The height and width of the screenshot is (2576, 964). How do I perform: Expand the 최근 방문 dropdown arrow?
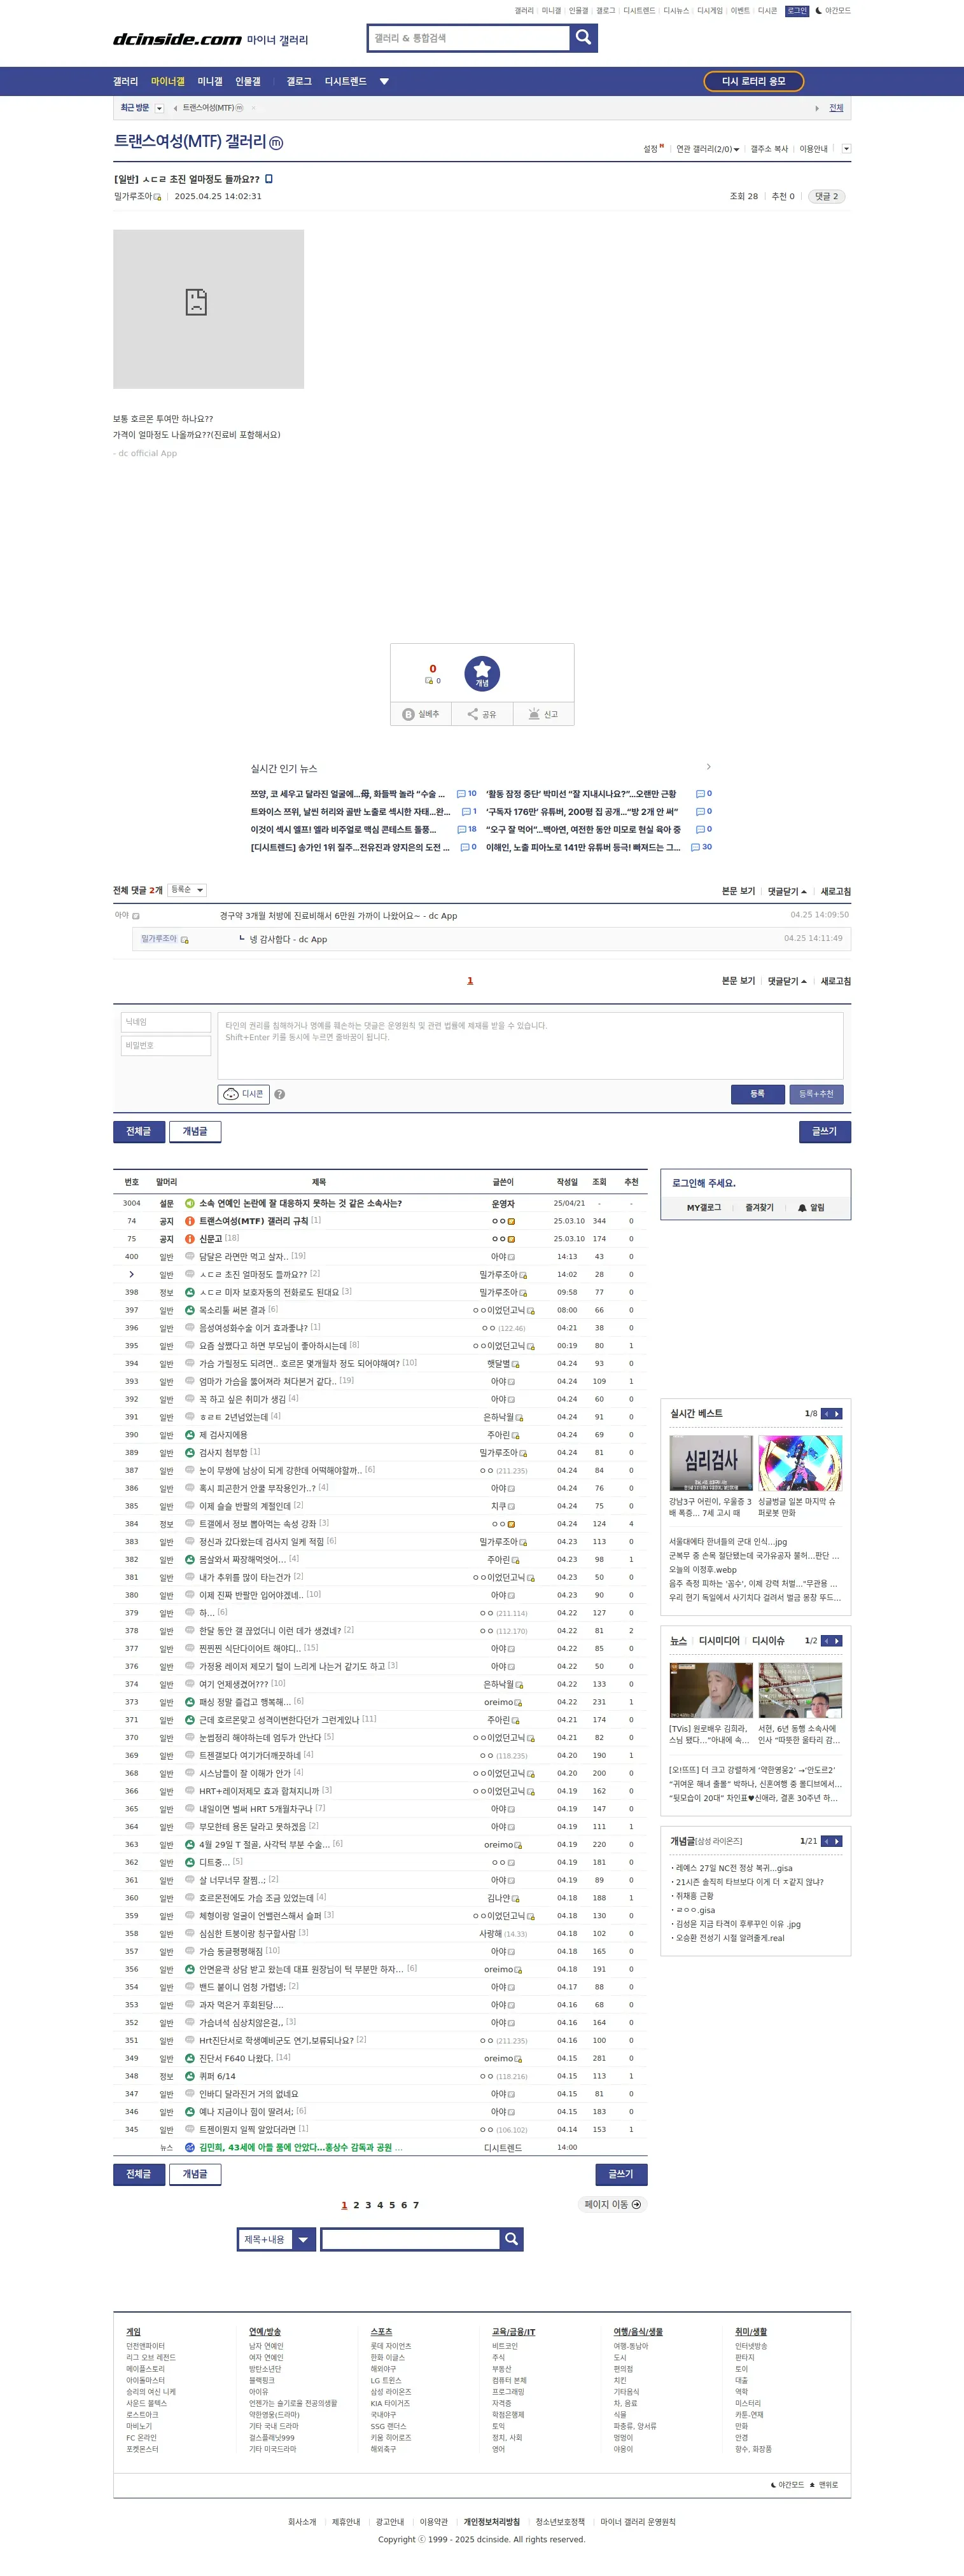point(159,108)
